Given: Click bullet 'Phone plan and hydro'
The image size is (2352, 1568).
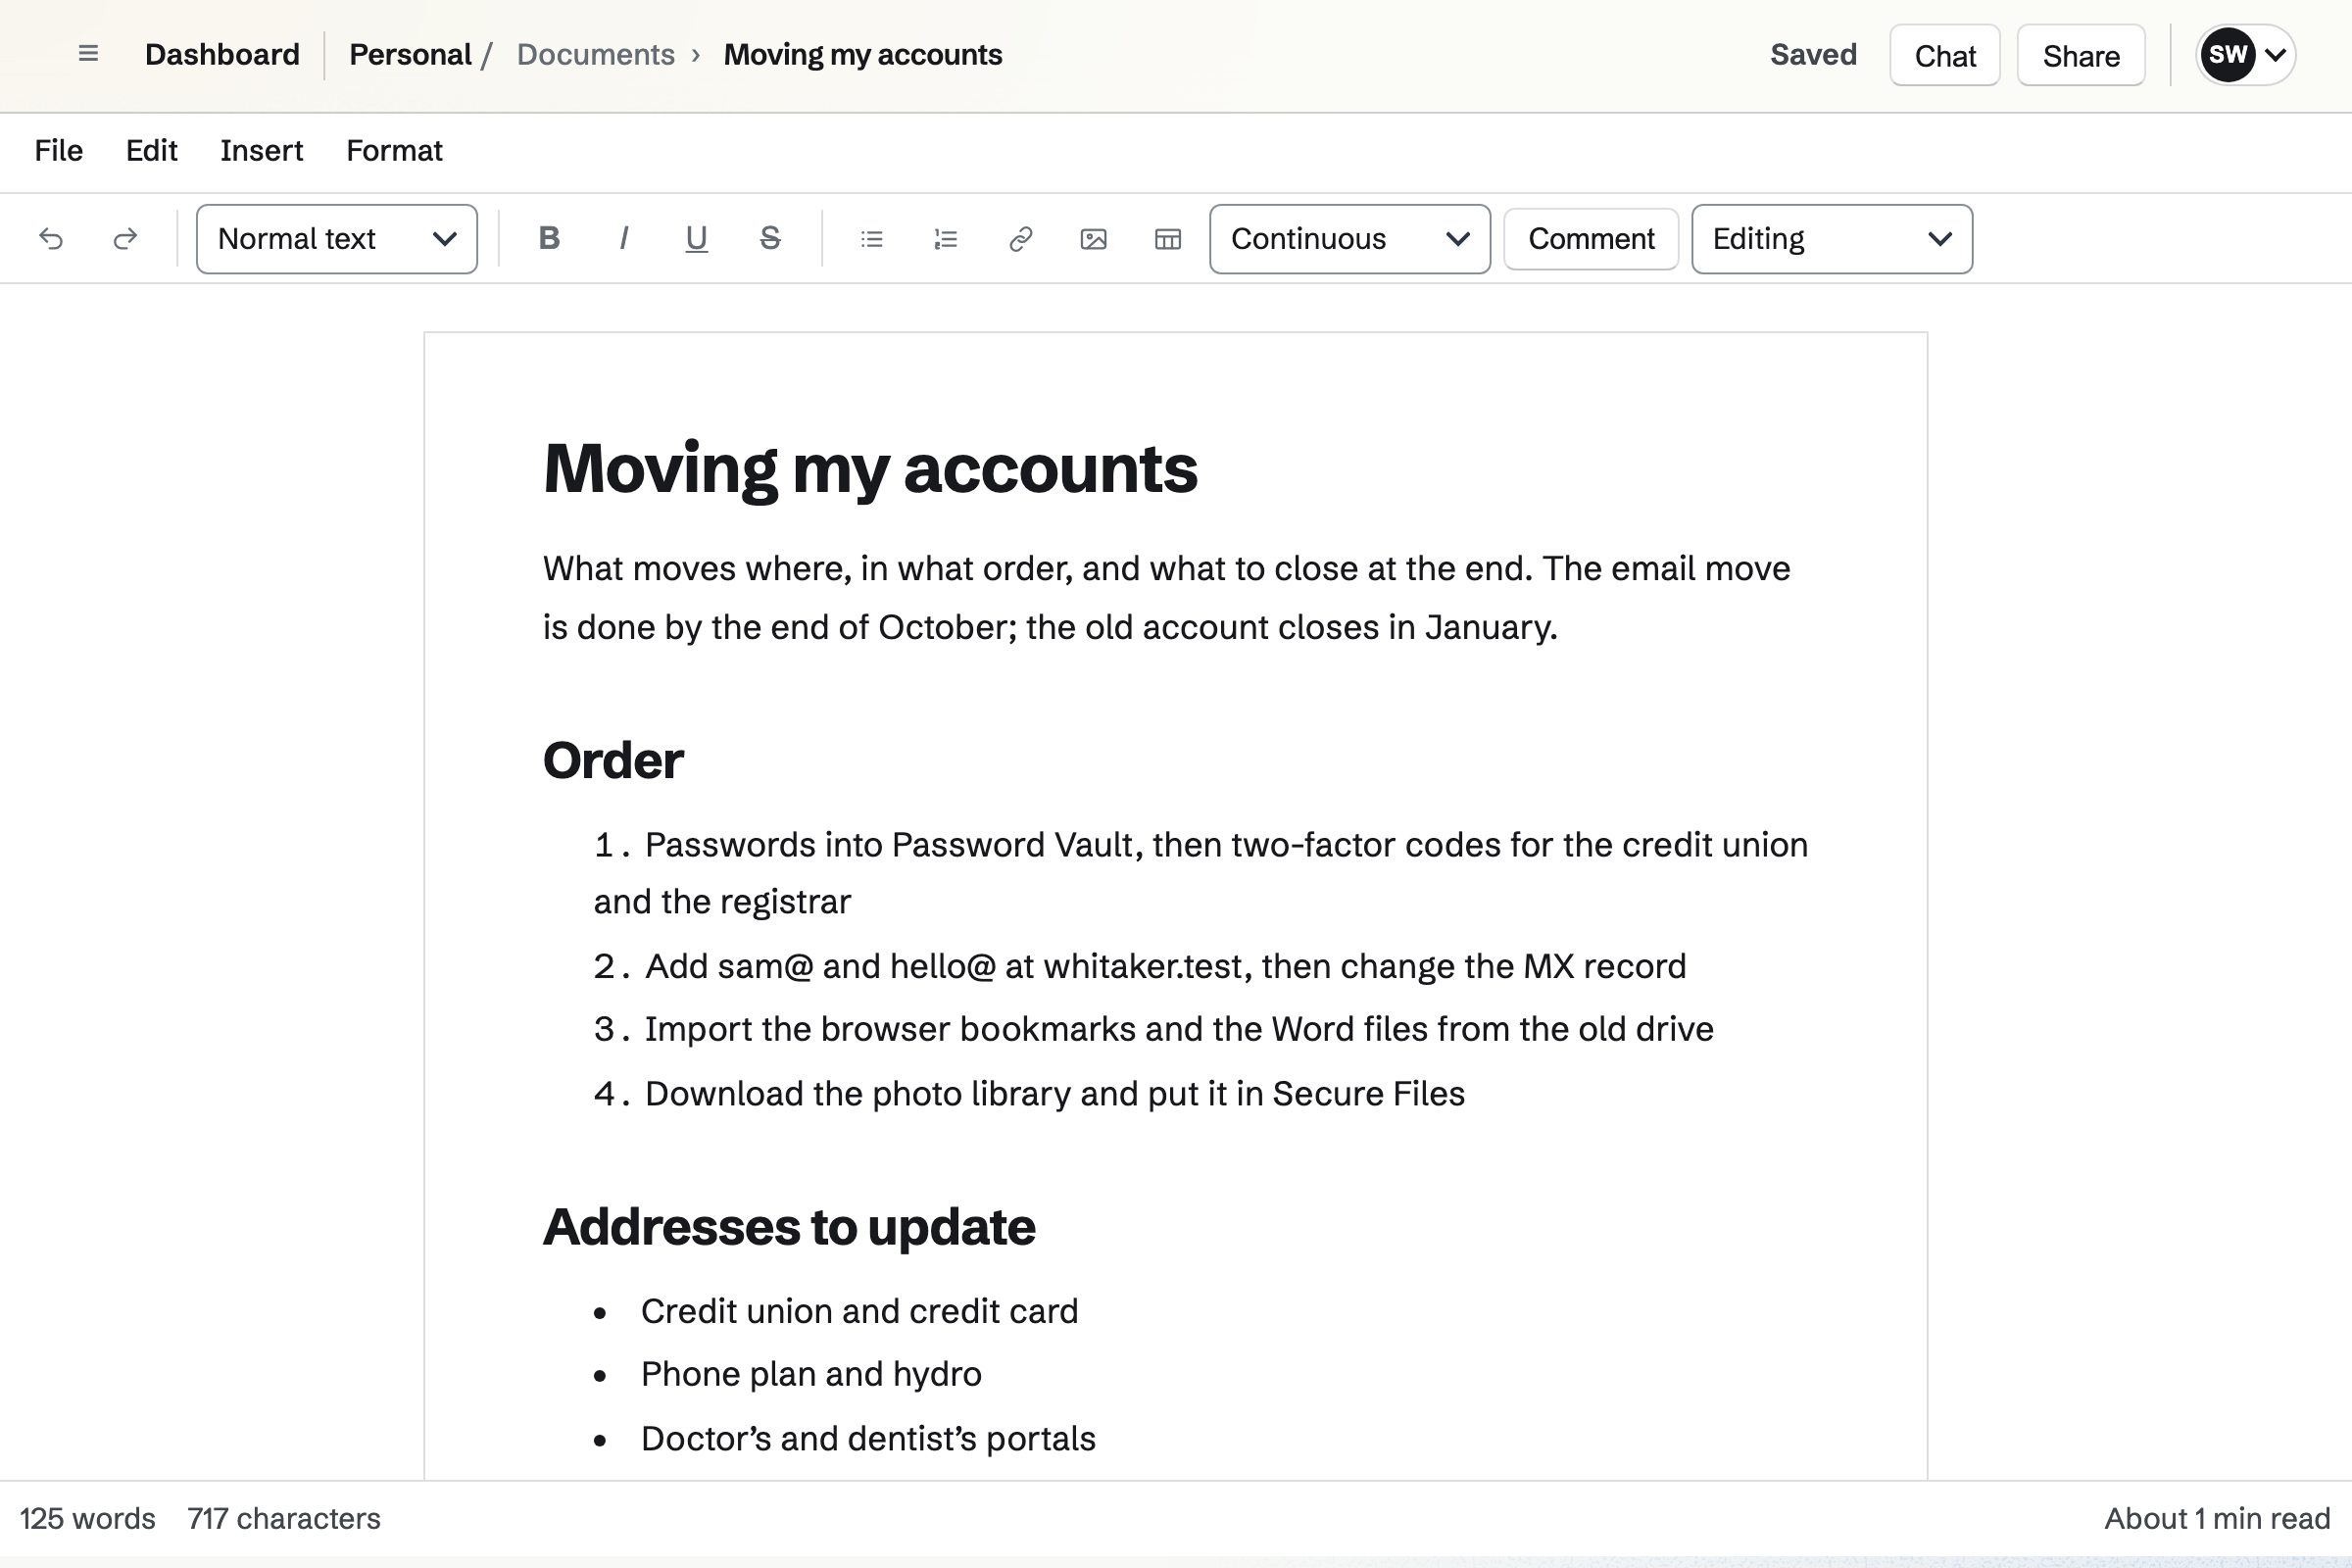Looking at the screenshot, I should [811, 1374].
